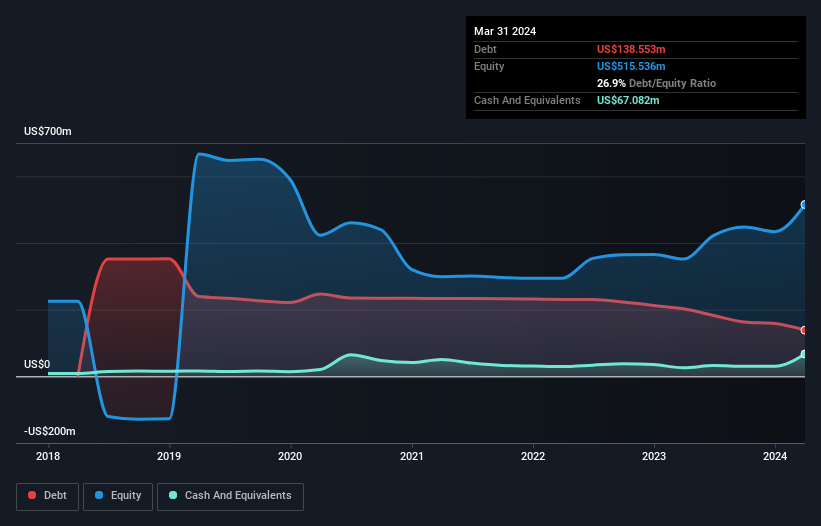Click the red Debt endpoint marker
Viewport: 821px width, 526px height.
coord(804,330)
